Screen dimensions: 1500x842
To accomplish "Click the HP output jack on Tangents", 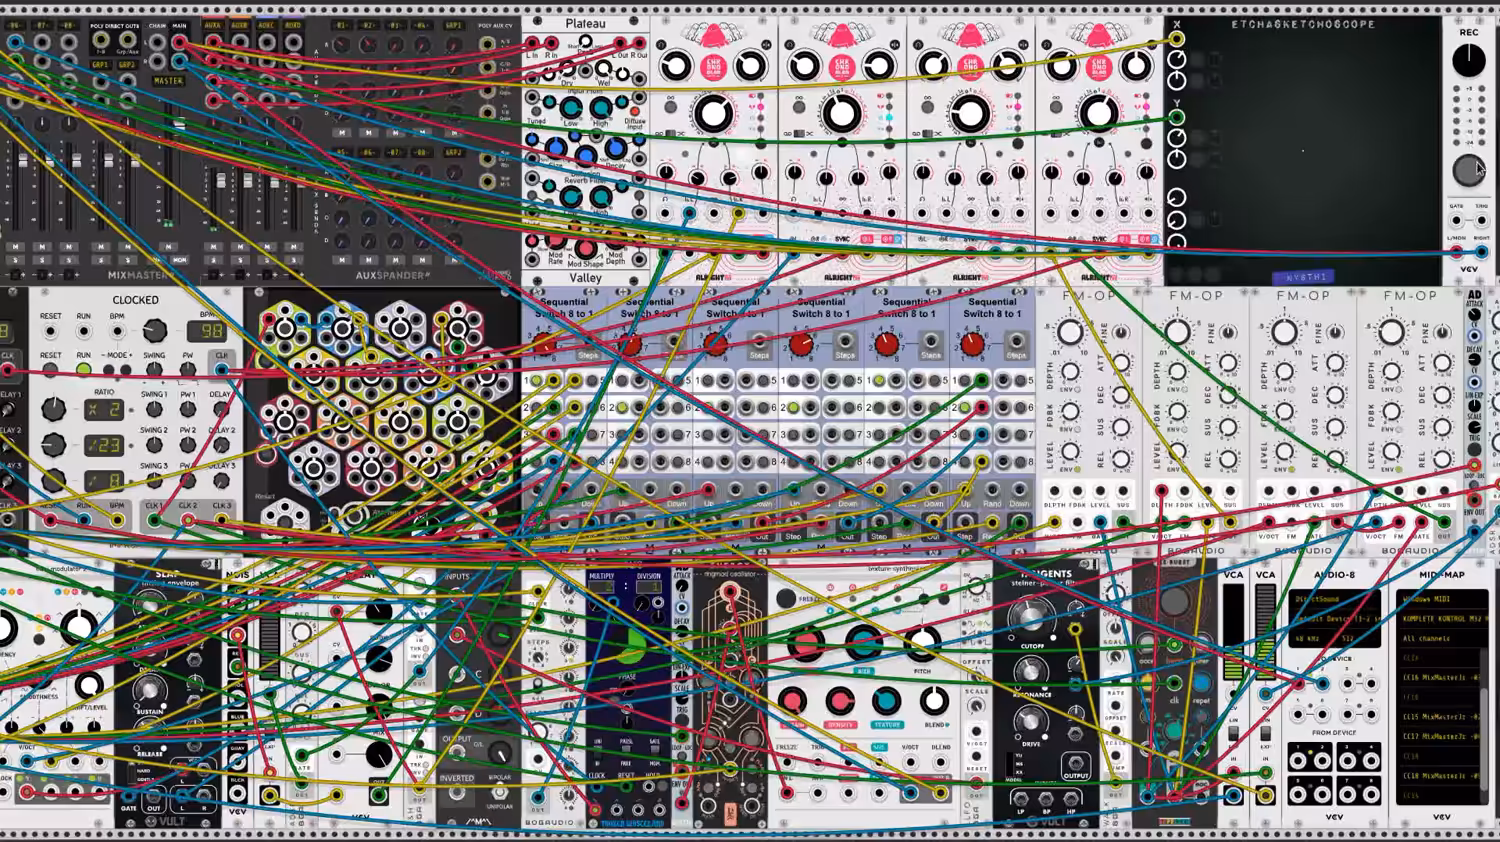I will [1073, 799].
